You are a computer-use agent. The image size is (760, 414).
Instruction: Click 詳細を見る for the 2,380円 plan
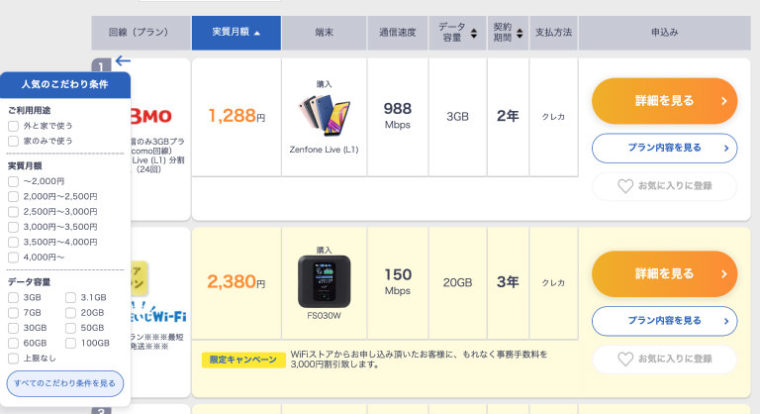point(665,274)
